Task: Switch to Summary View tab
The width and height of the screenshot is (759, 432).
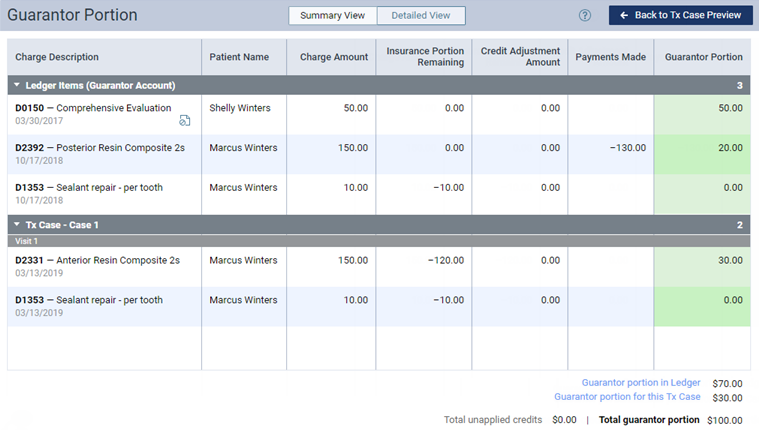Action: [333, 16]
